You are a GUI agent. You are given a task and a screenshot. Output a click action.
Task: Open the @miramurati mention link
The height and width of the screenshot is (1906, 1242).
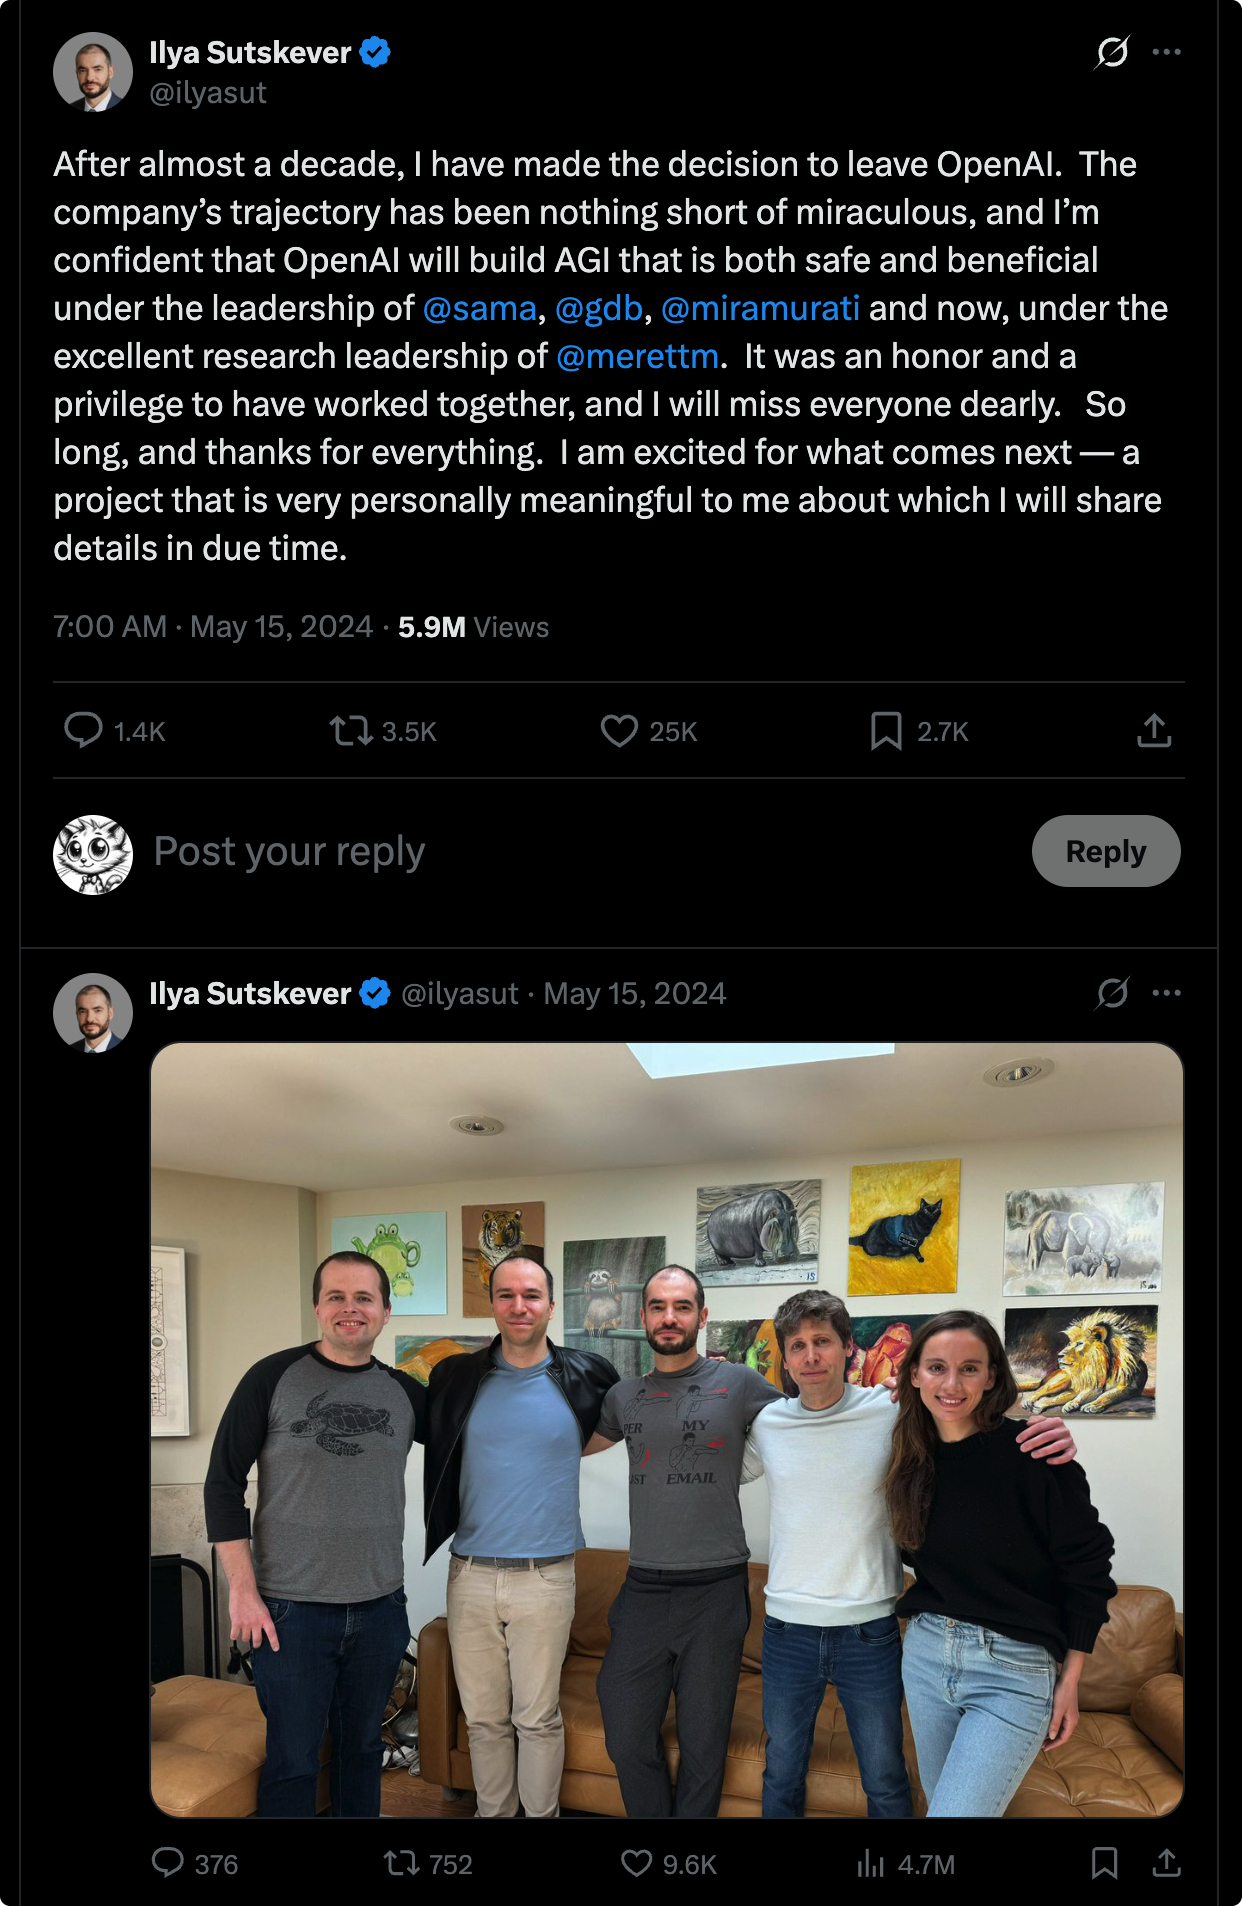pyautogui.click(x=760, y=308)
